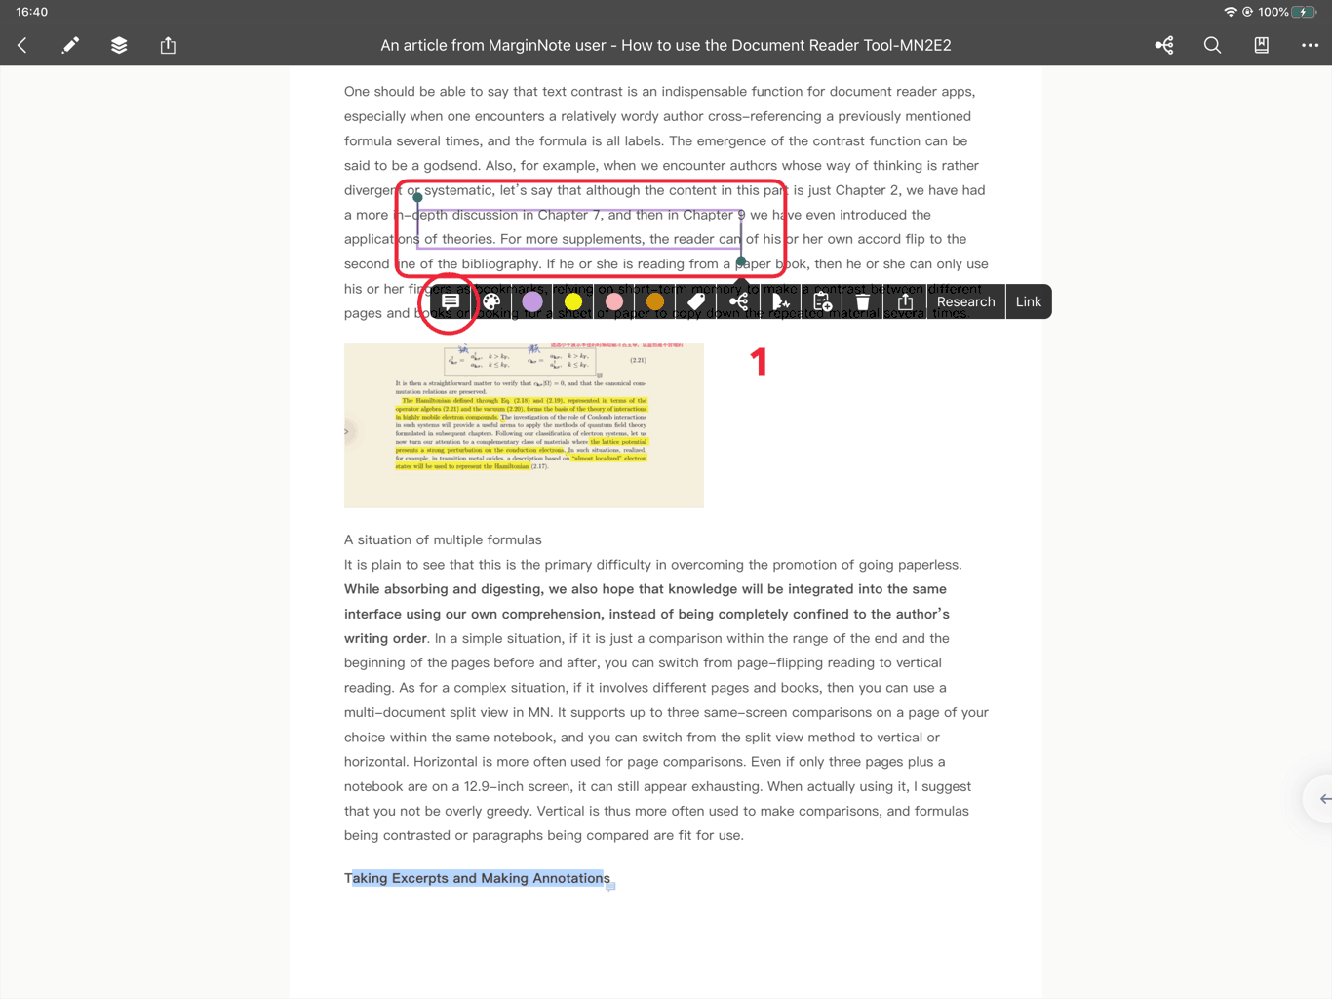The width and height of the screenshot is (1332, 999).
Task: Open the comment annotation icon in the popup toolbar
Action: click(449, 301)
